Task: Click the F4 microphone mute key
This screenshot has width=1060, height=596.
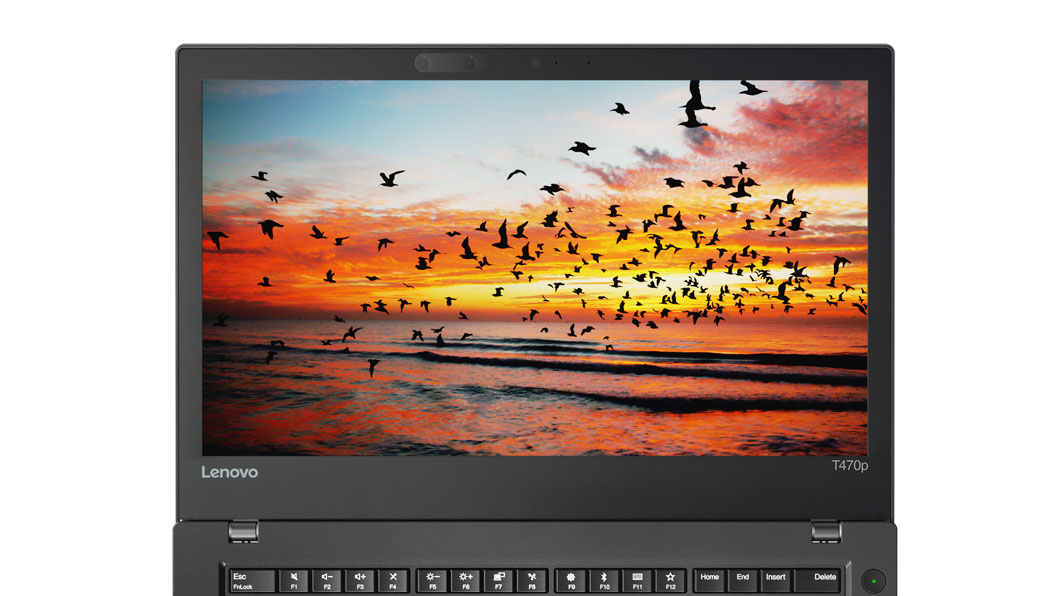Action: click(393, 581)
